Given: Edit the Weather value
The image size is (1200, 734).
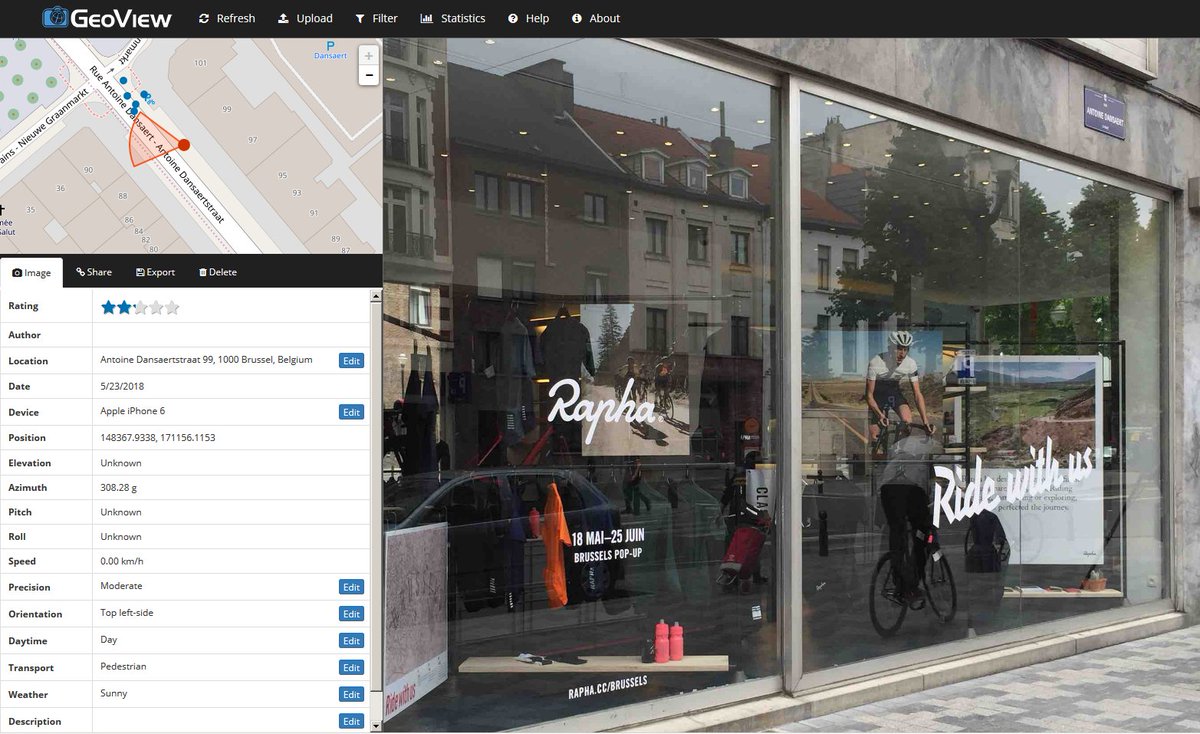Looking at the screenshot, I should 351,695.
